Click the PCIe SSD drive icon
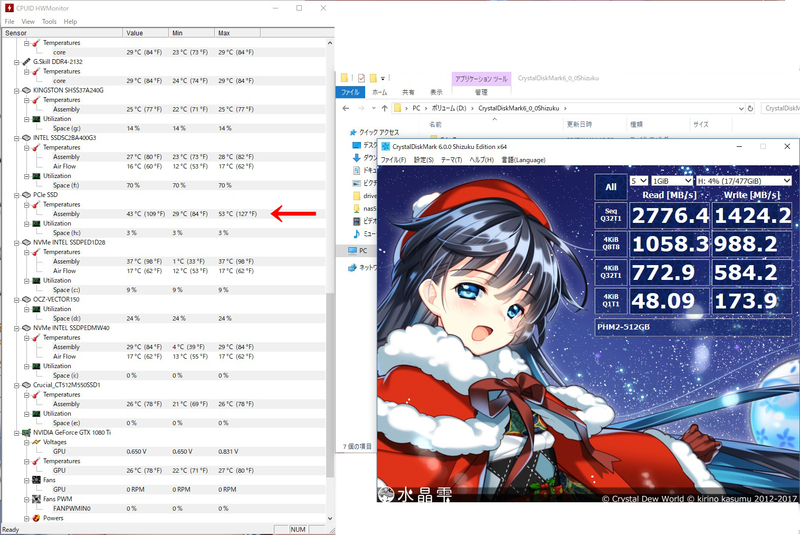The image size is (800, 535). [27, 195]
